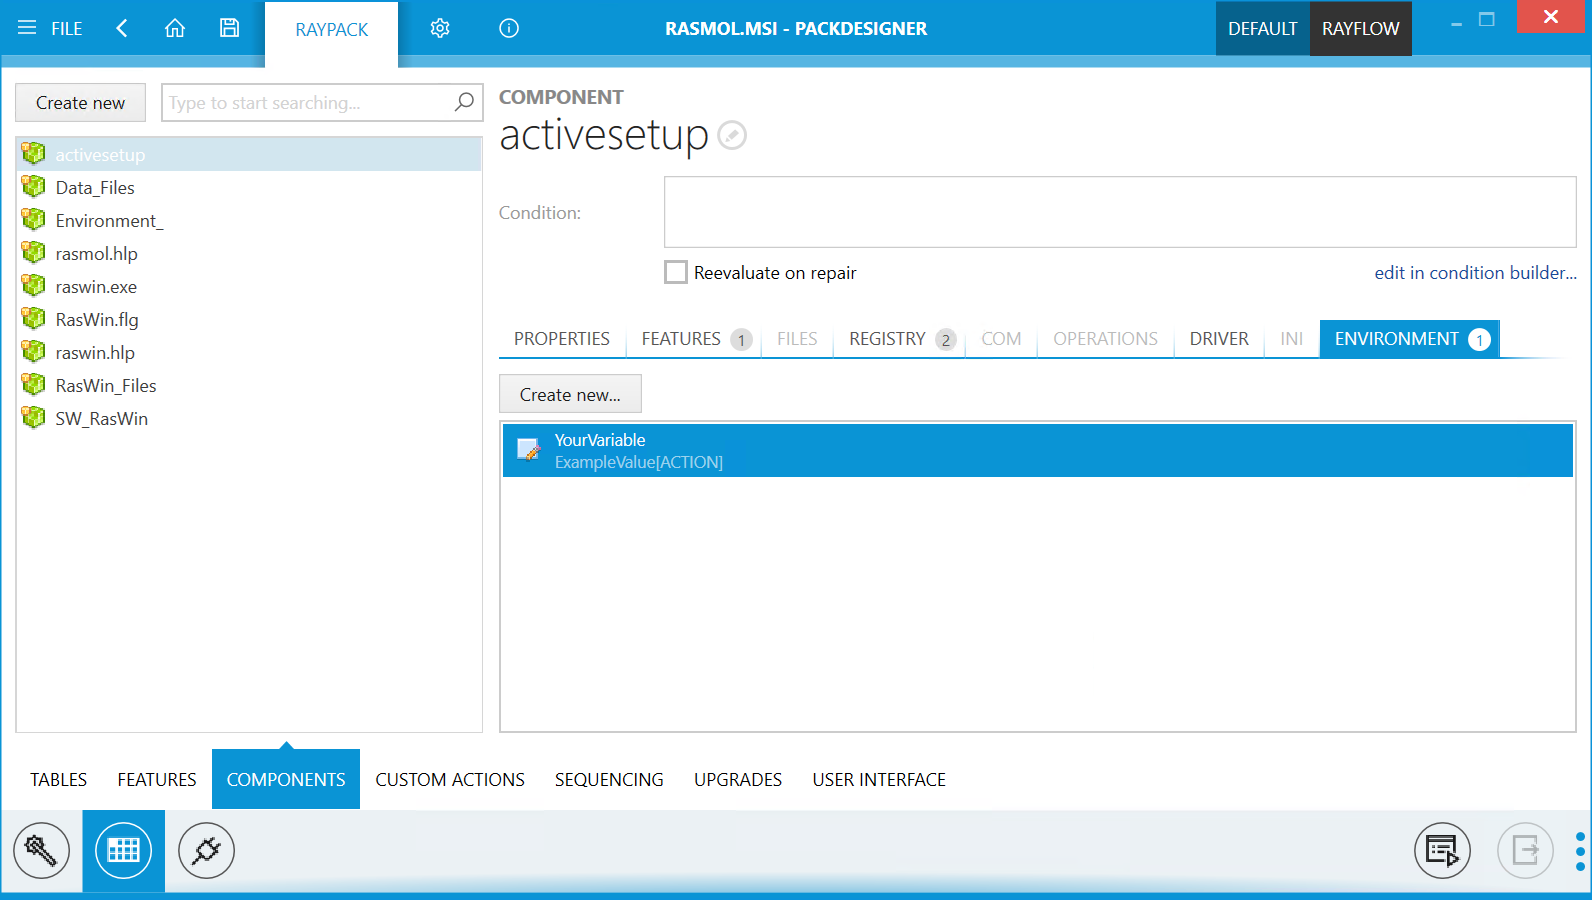
Task: Open the DRIVER tab
Action: 1219,339
